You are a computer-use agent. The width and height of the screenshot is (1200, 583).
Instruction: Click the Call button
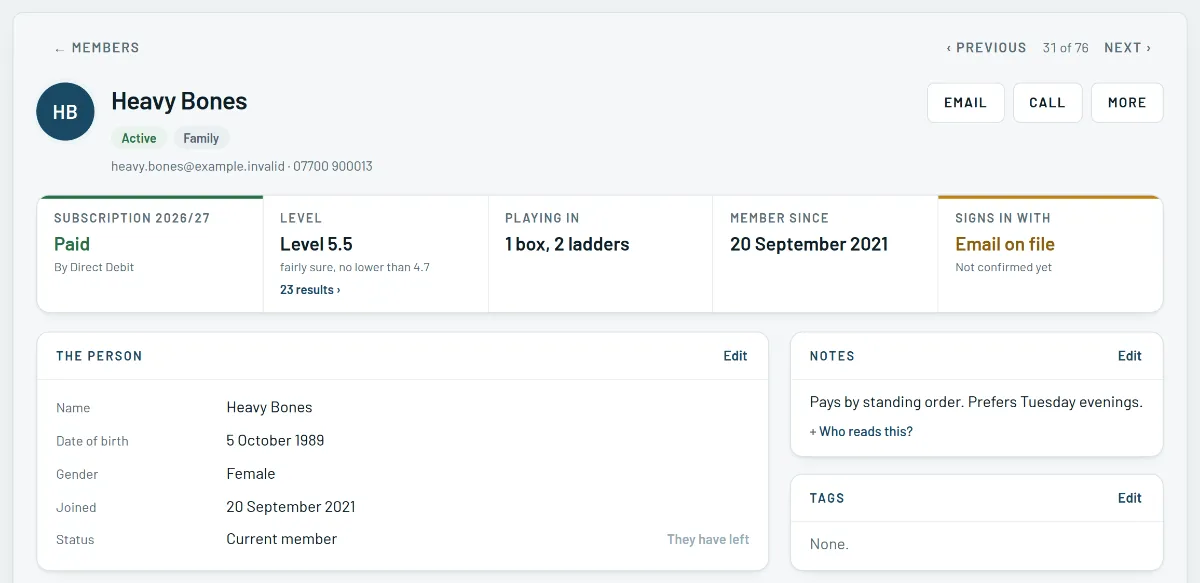(x=1047, y=103)
